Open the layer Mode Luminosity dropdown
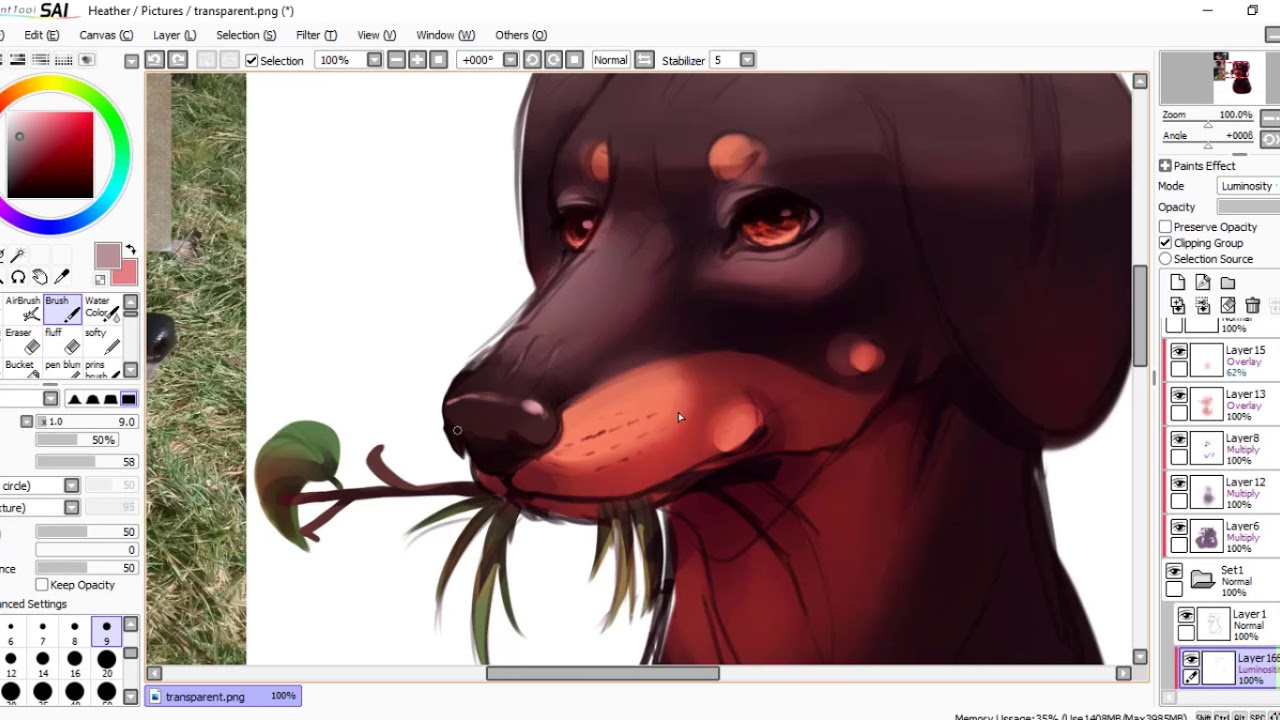The width and height of the screenshot is (1280, 720). (1248, 186)
